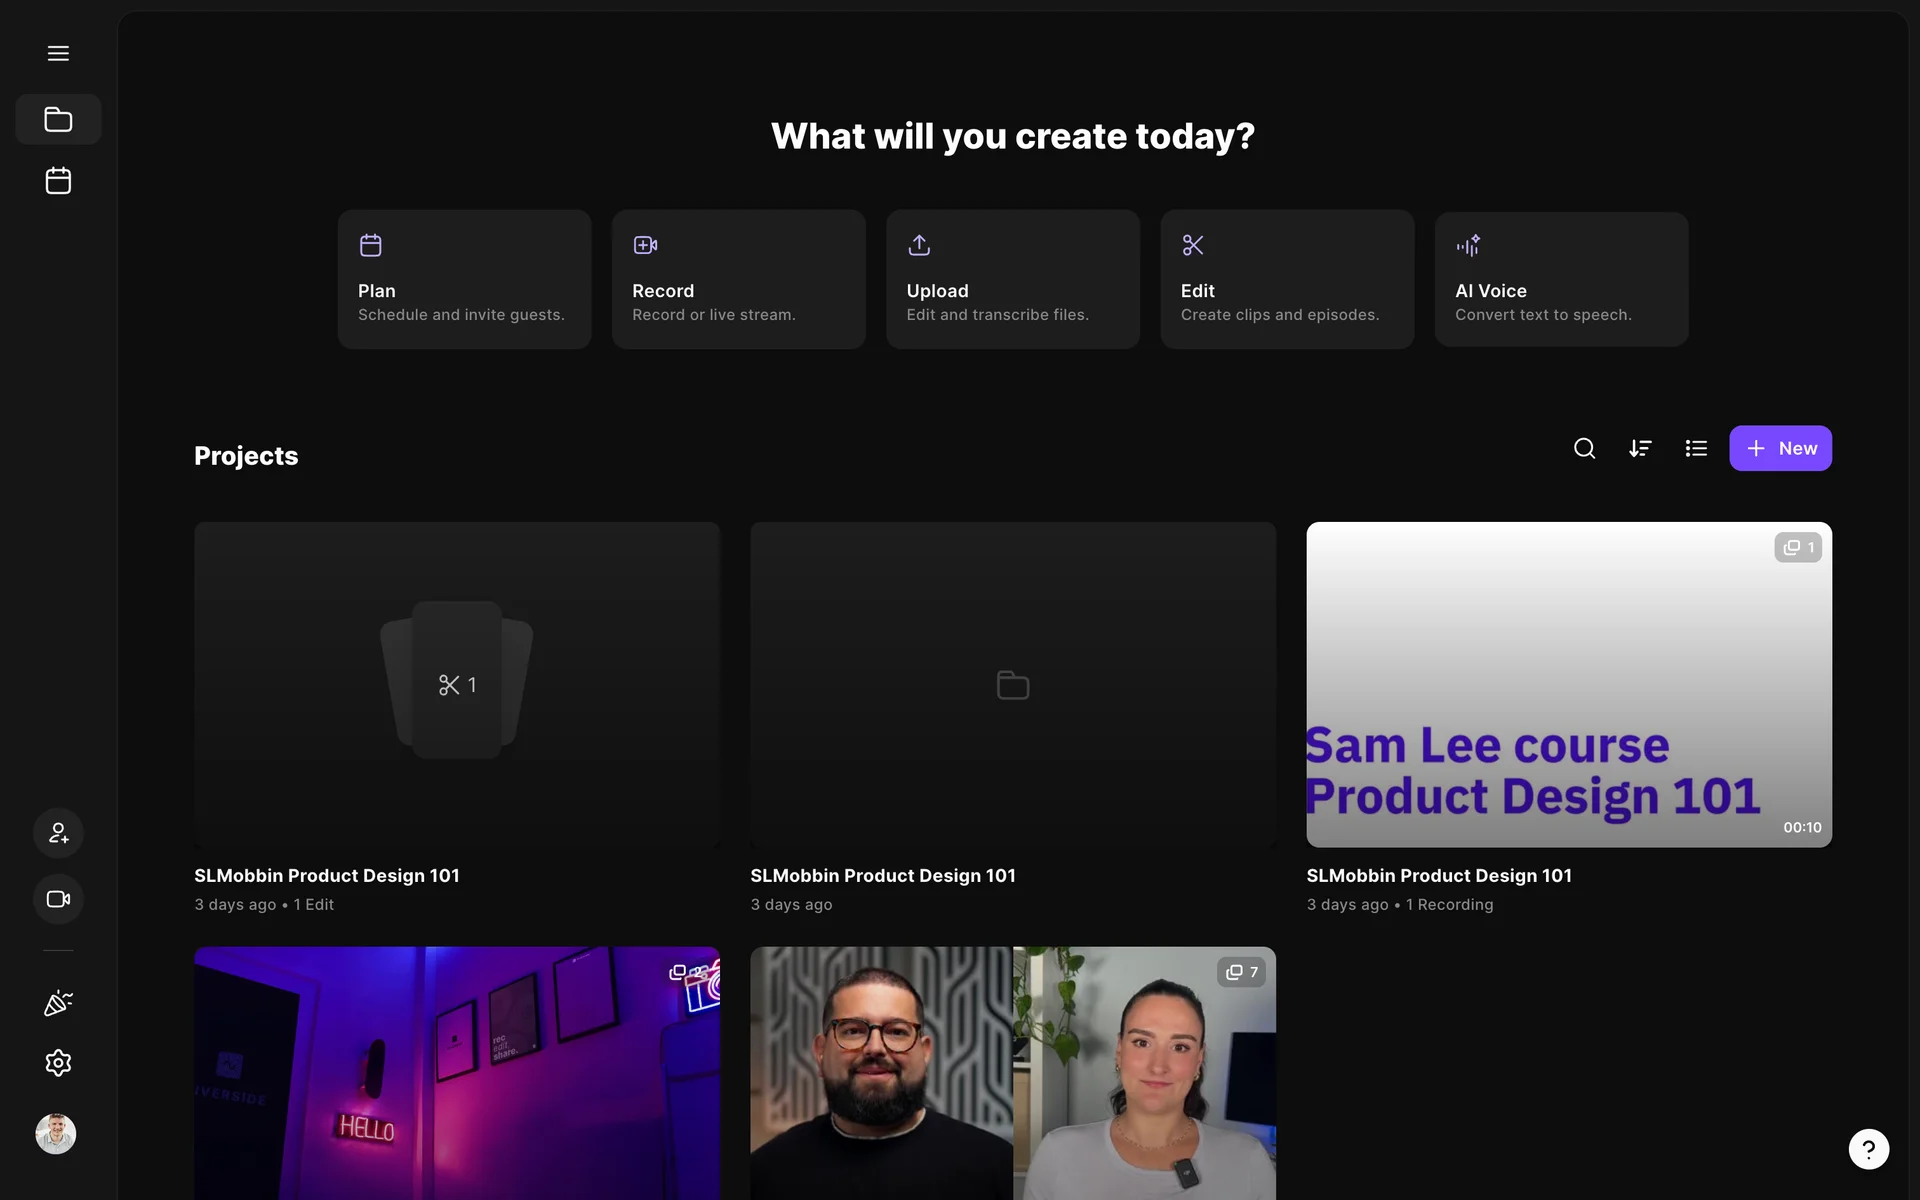Viewport: 1920px width, 1200px height.
Task: Open the user profile avatar
Action: tap(56, 1134)
